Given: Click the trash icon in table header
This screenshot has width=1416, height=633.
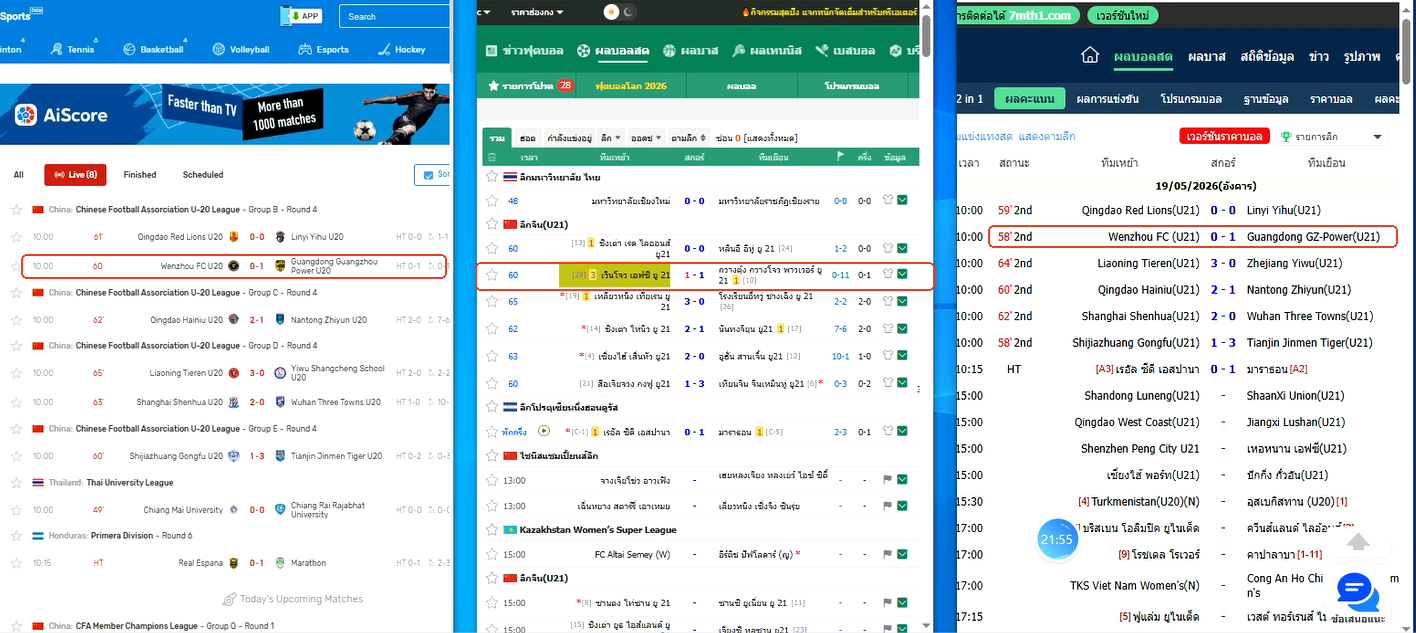Looking at the screenshot, I should (491, 157).
